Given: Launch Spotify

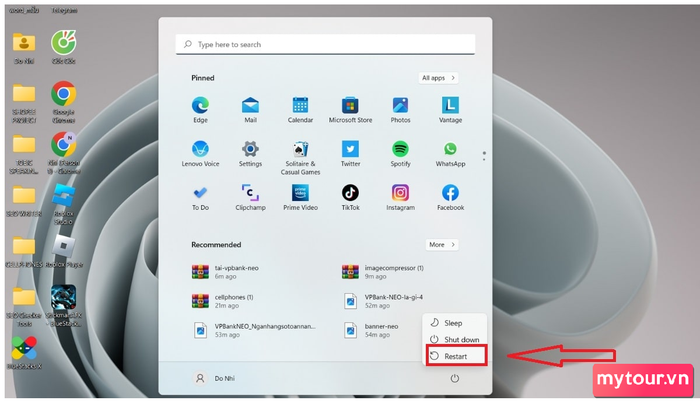Looking at the screenshot, I should point(400,154).
